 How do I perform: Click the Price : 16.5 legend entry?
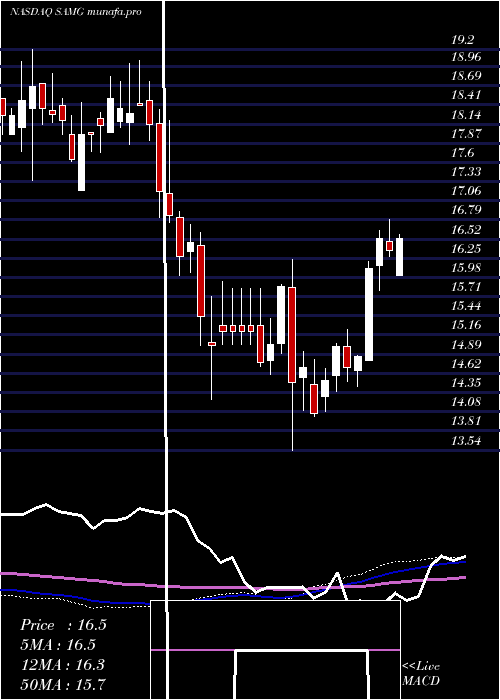[63, 625]
